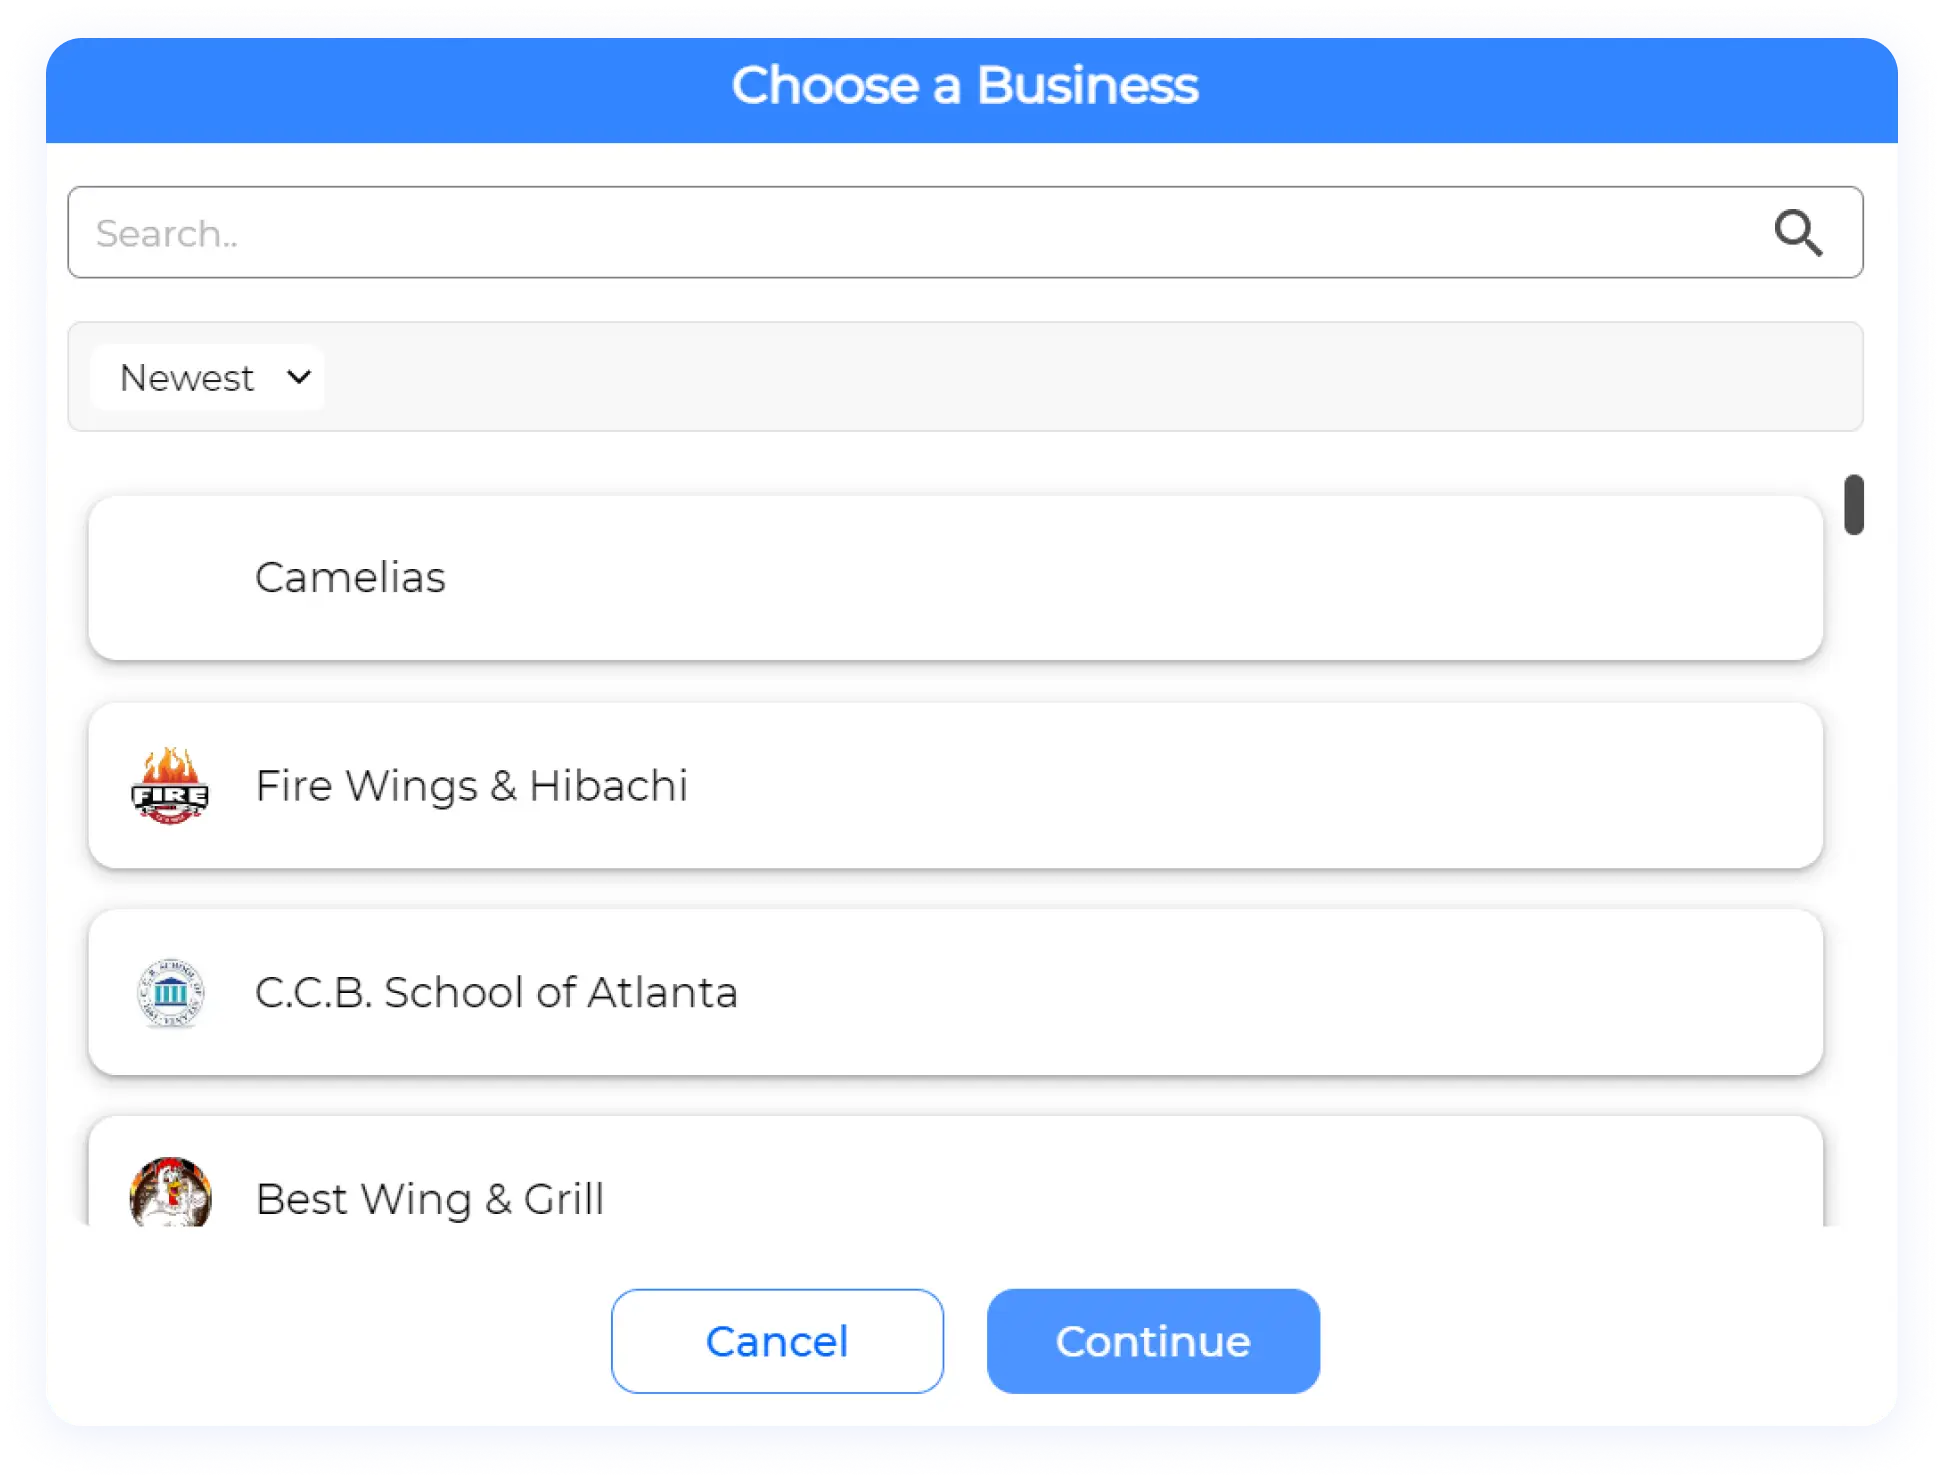Click the Fire Wings & Hibachi flame logo
This screenshot has width=1944, height=1480.
pyautogui.click(x=170, y=786)
